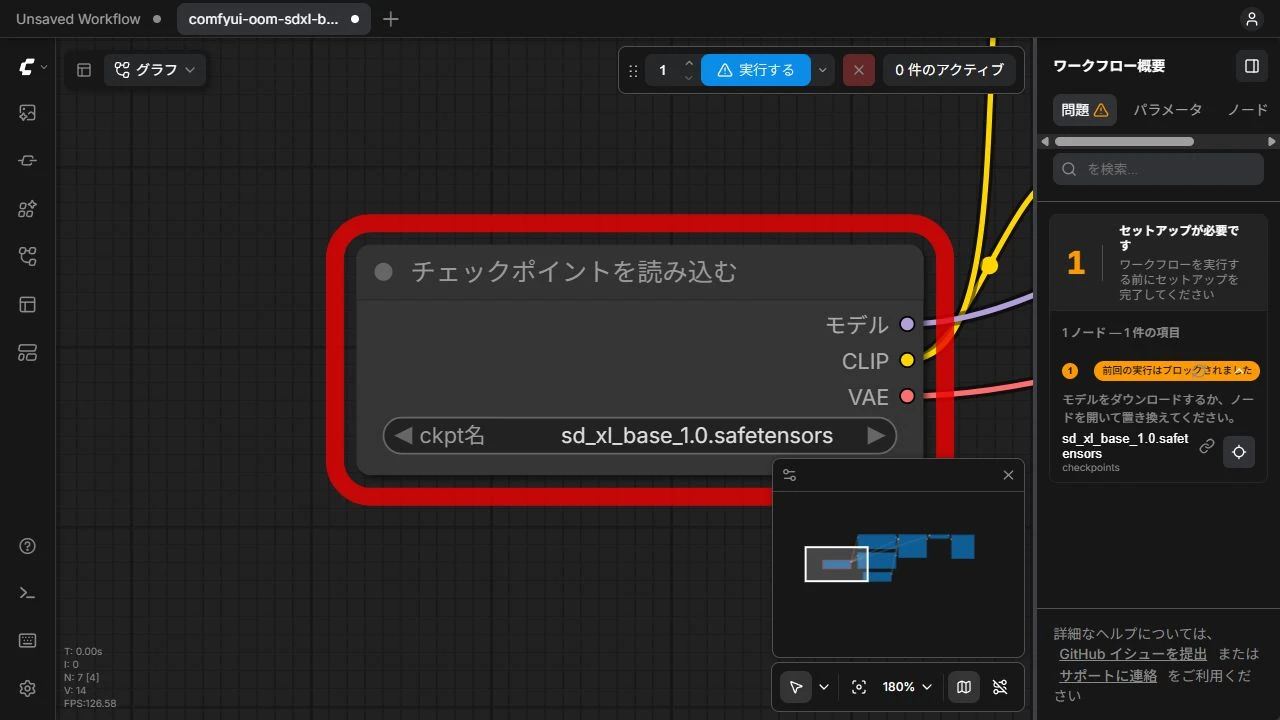Click the layout icon beside グラフ

84,70
